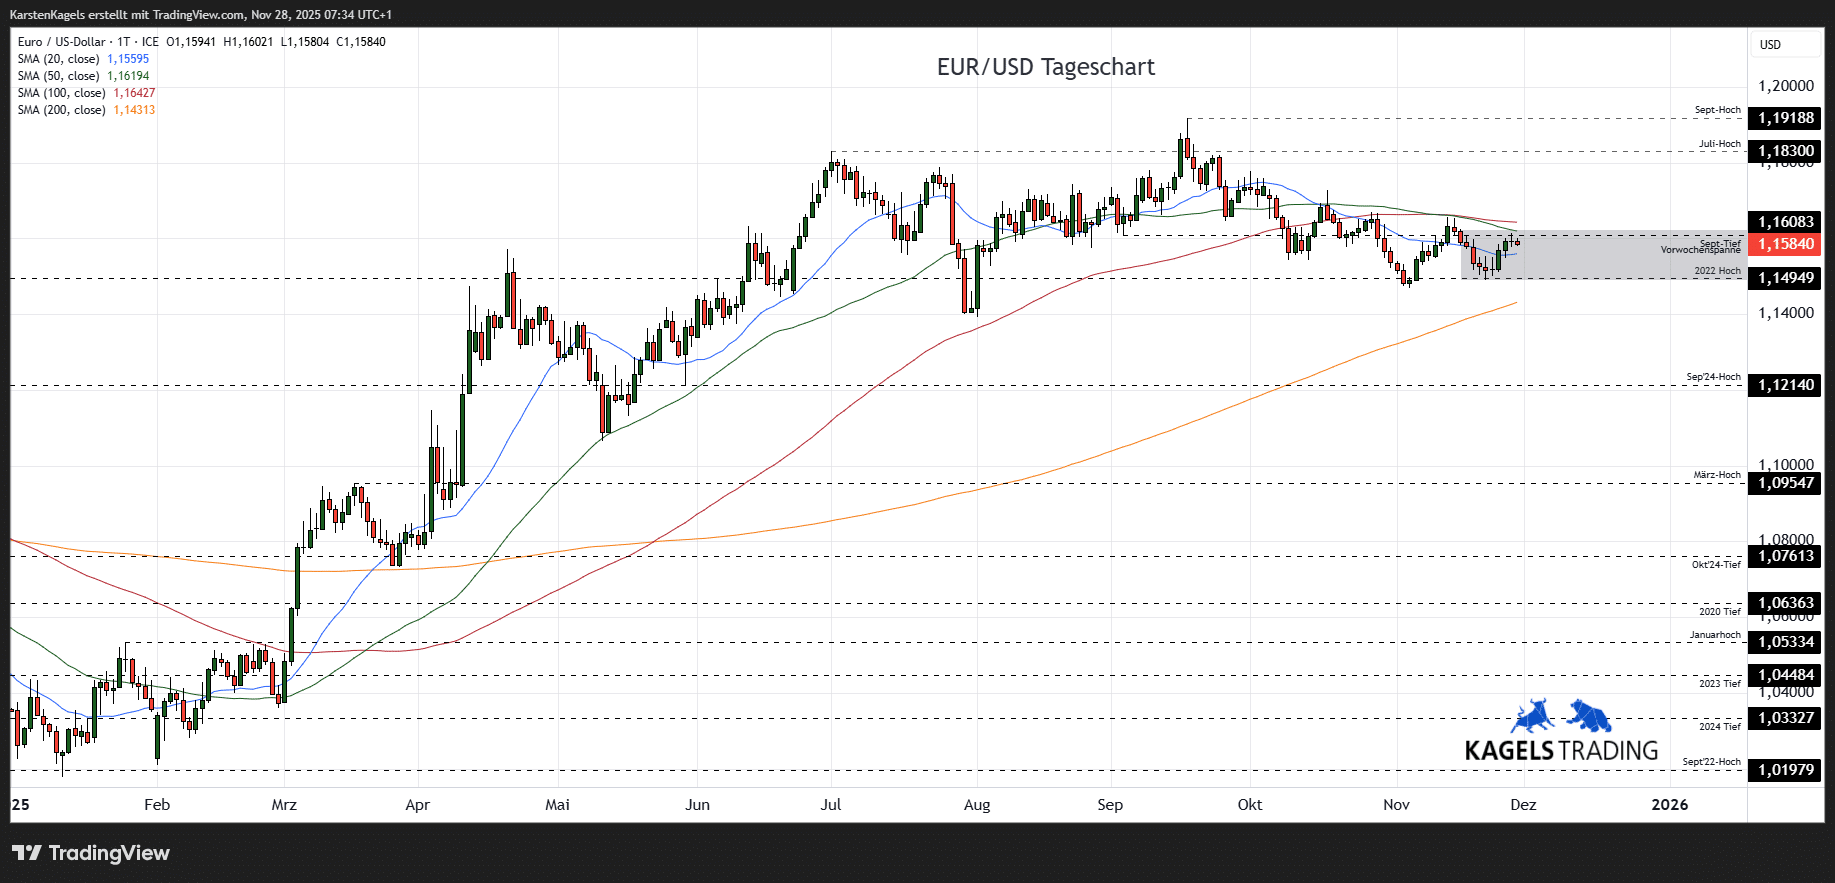Toggle the SMA (20, close) legend entry
The width and height of the screenshot is (1835, 883).
click(x=59, y=59)
